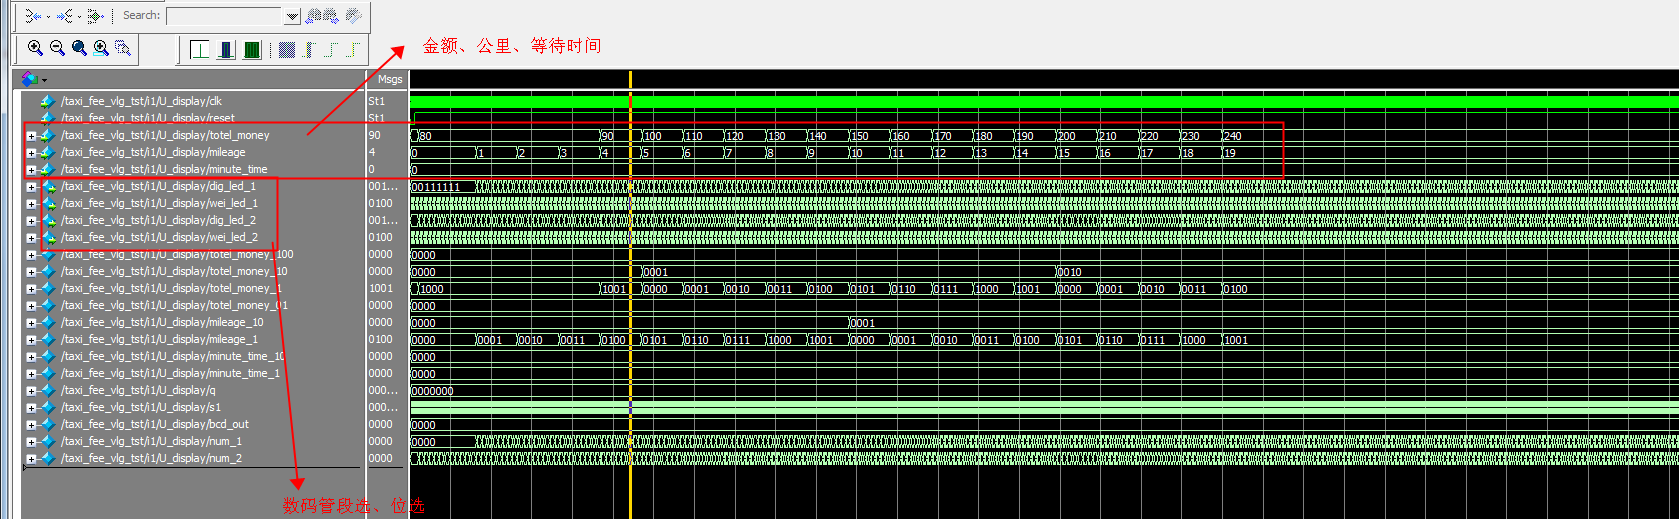Click the yellow-green dotted step toolbar icon
The width and height of the screenshot is (1679, 519).
coord(354,49)
